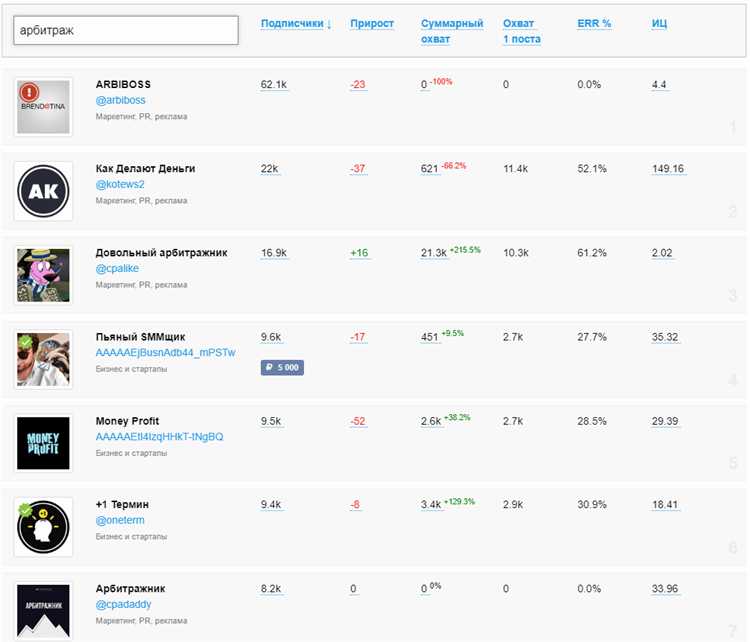
Task: Click the Арбитражник channel cover image
Action: [x=44, y=610]
